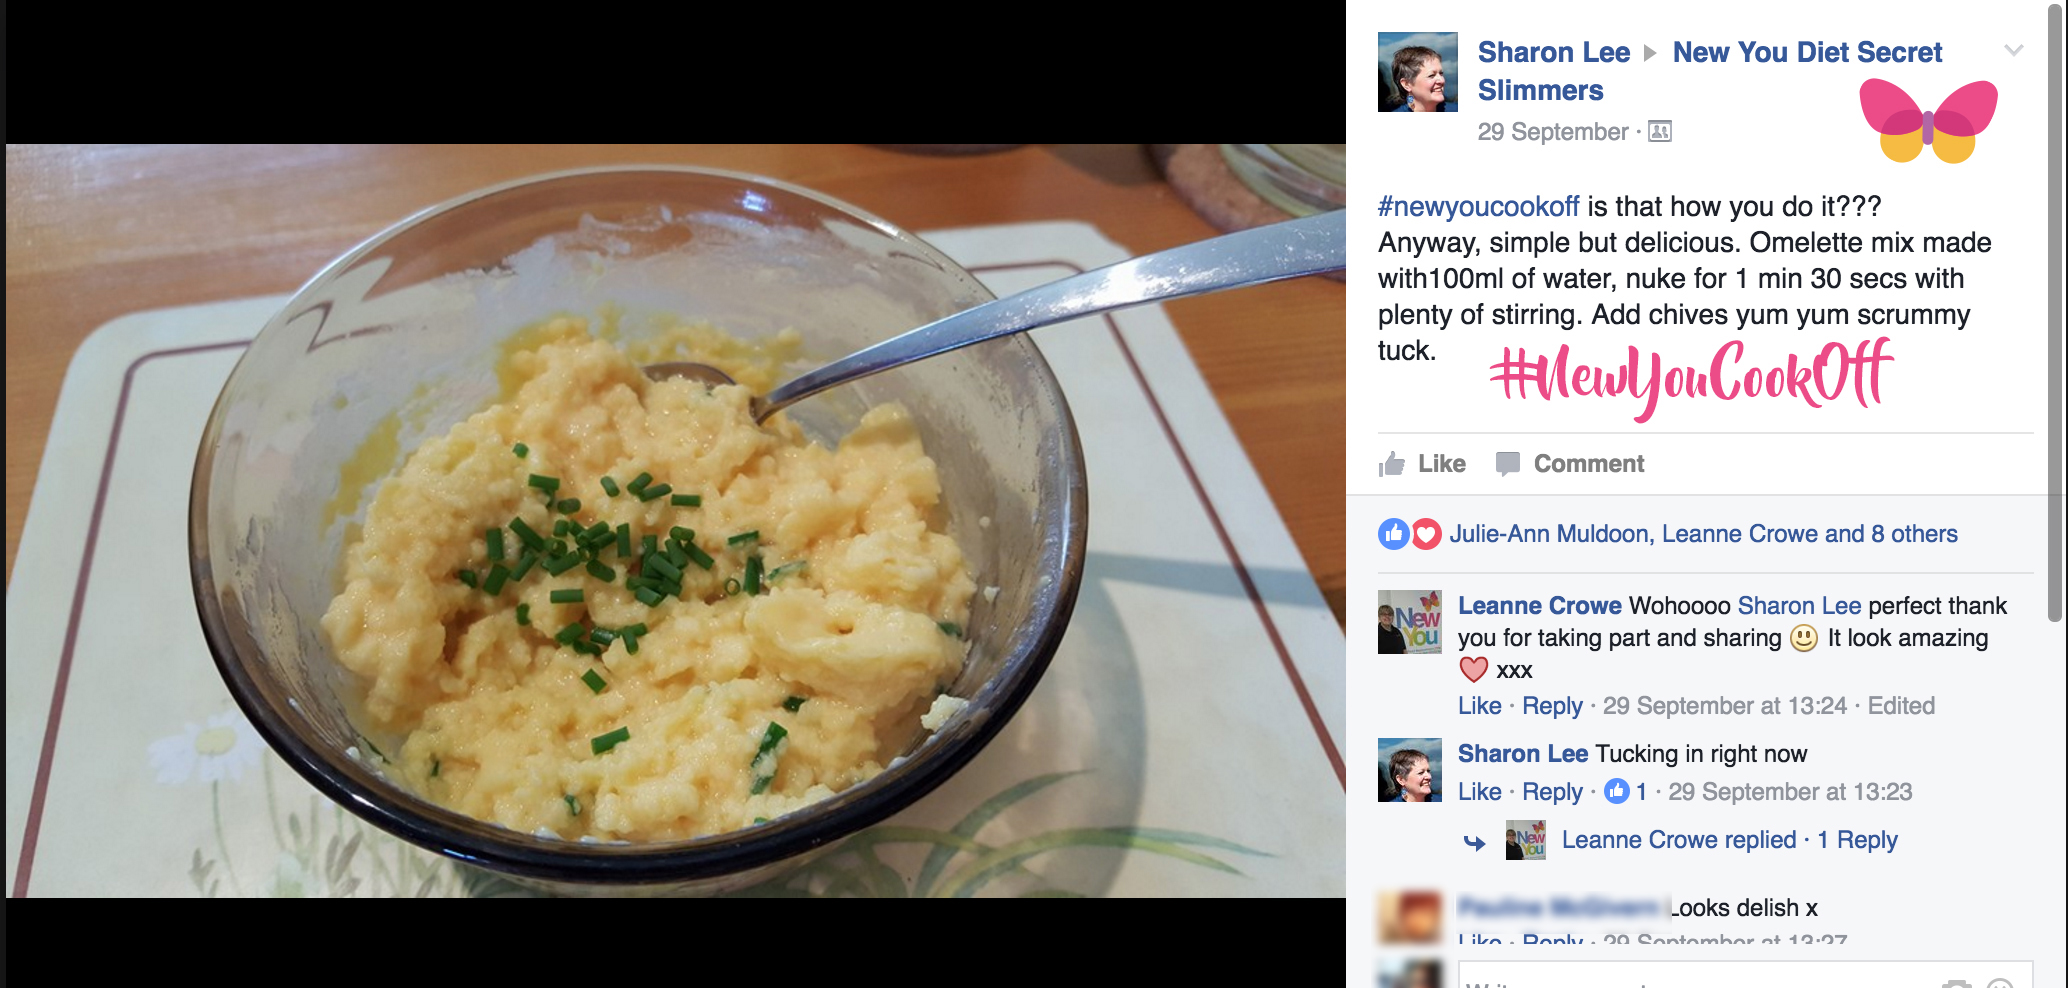Click the reply arrow icon beside Leanne Crowe replied
The width and height of the screenshot is (2068, 988).
coord(1475,843)
